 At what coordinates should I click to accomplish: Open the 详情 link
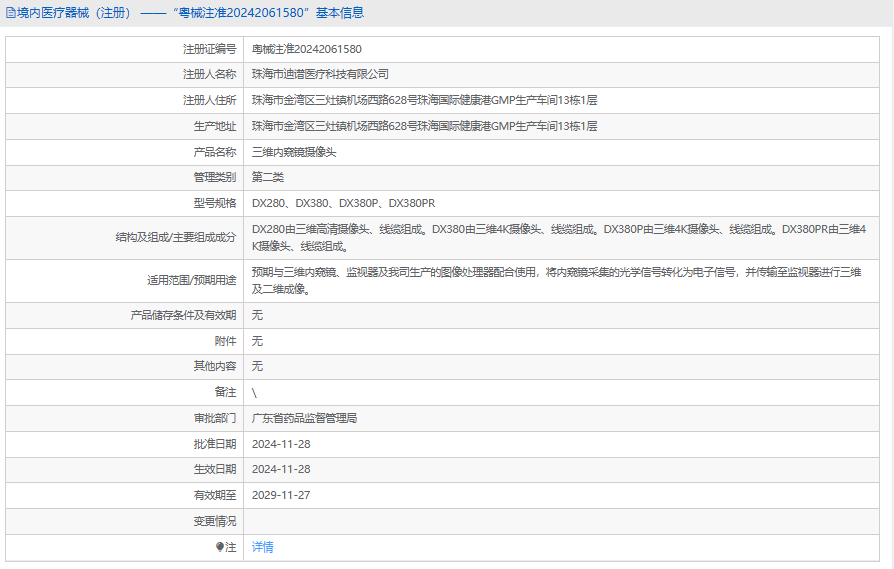click(263, 547)
